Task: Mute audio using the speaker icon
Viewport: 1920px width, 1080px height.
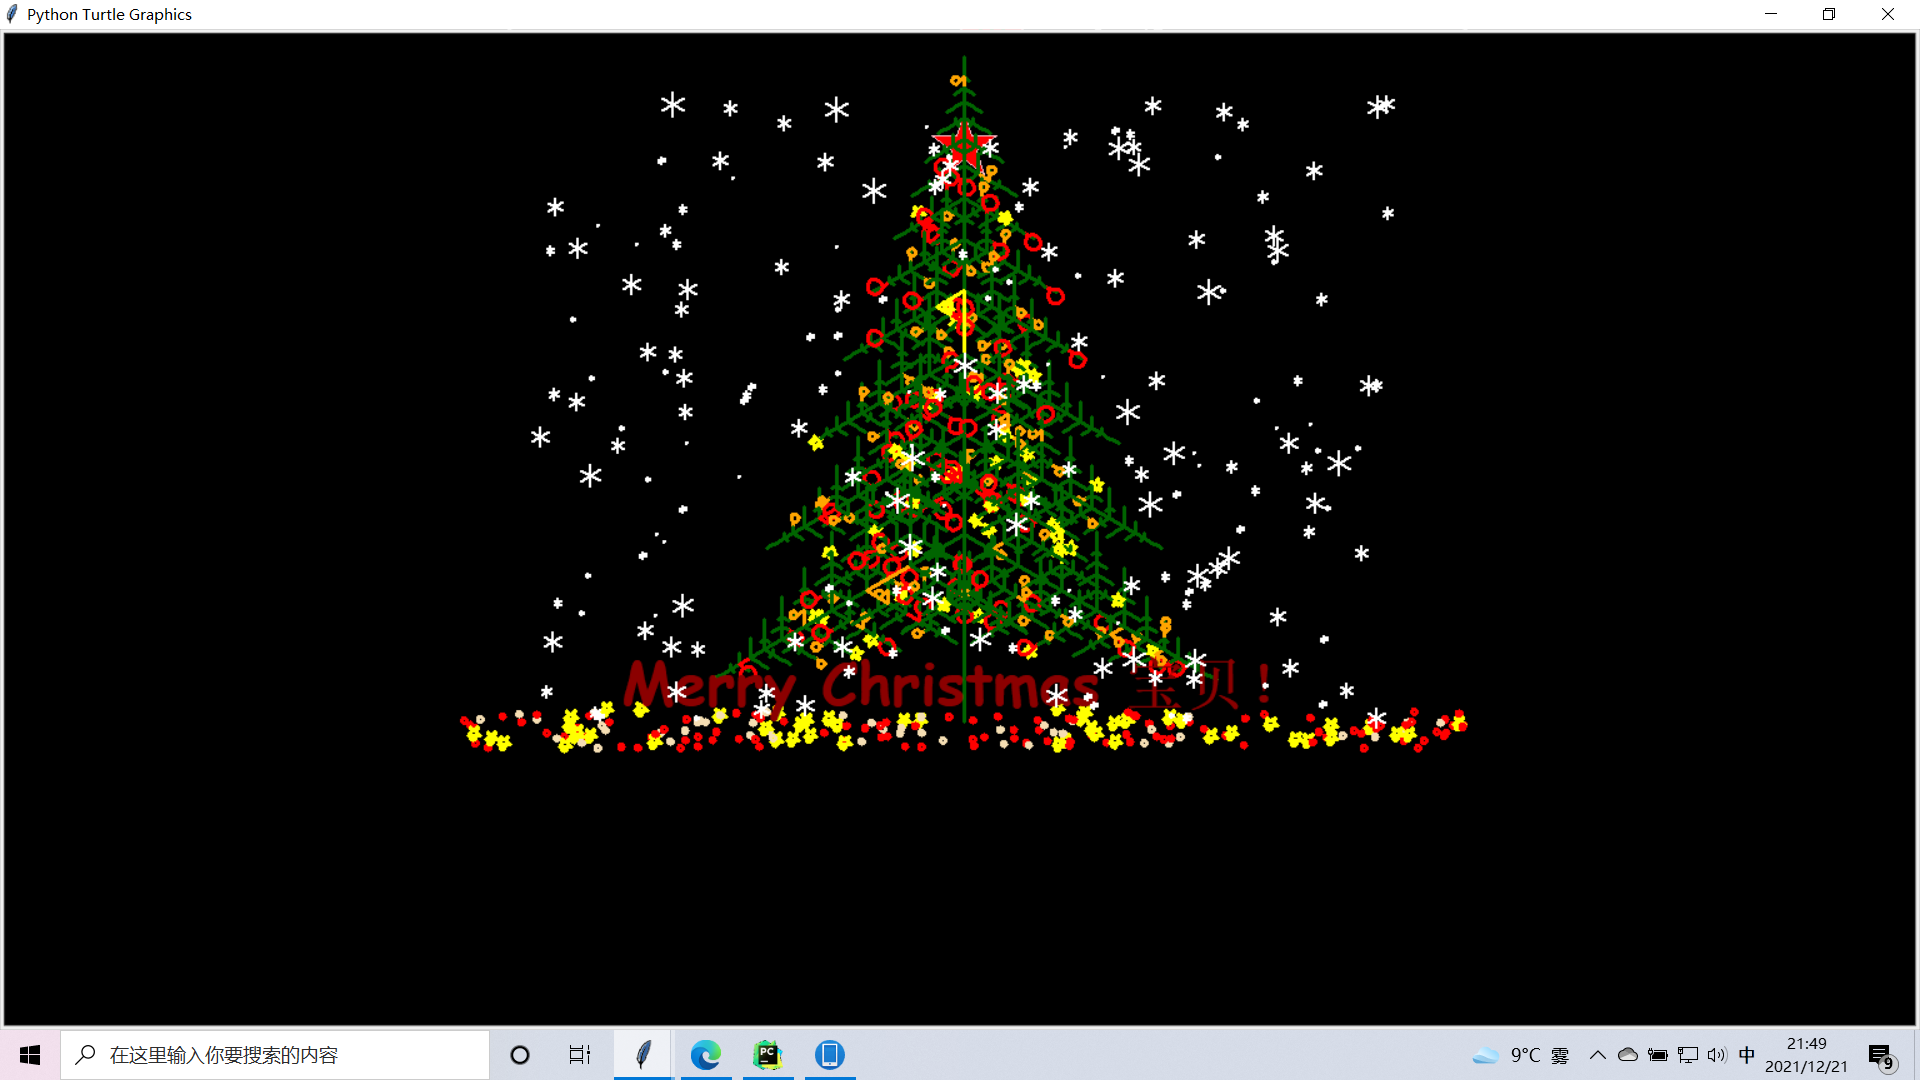Action: [1716, 1054]
